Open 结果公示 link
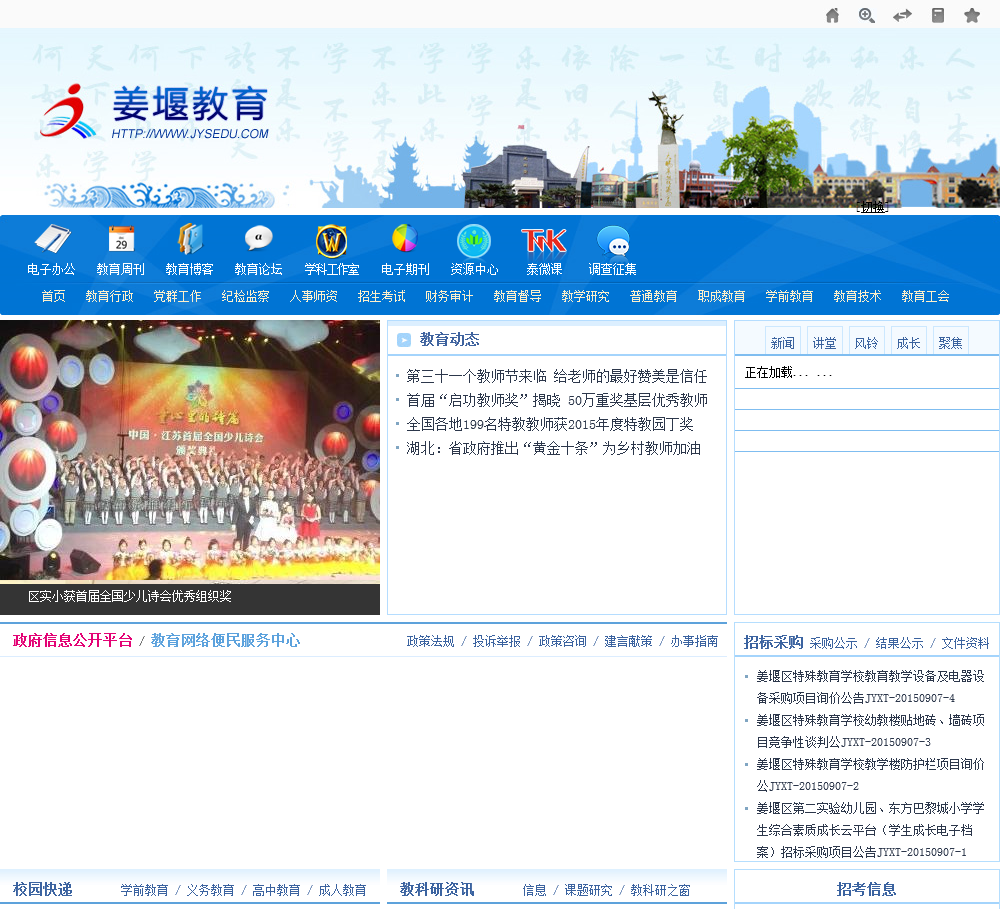Screen dimensions: 1000x909 899,643
